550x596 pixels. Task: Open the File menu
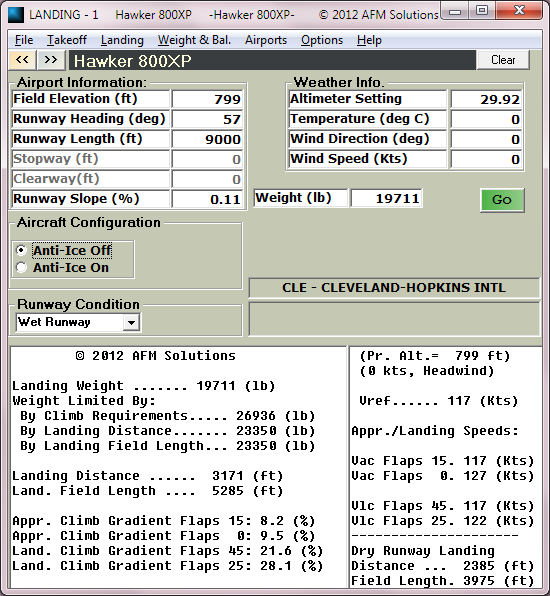pos(24,40)
